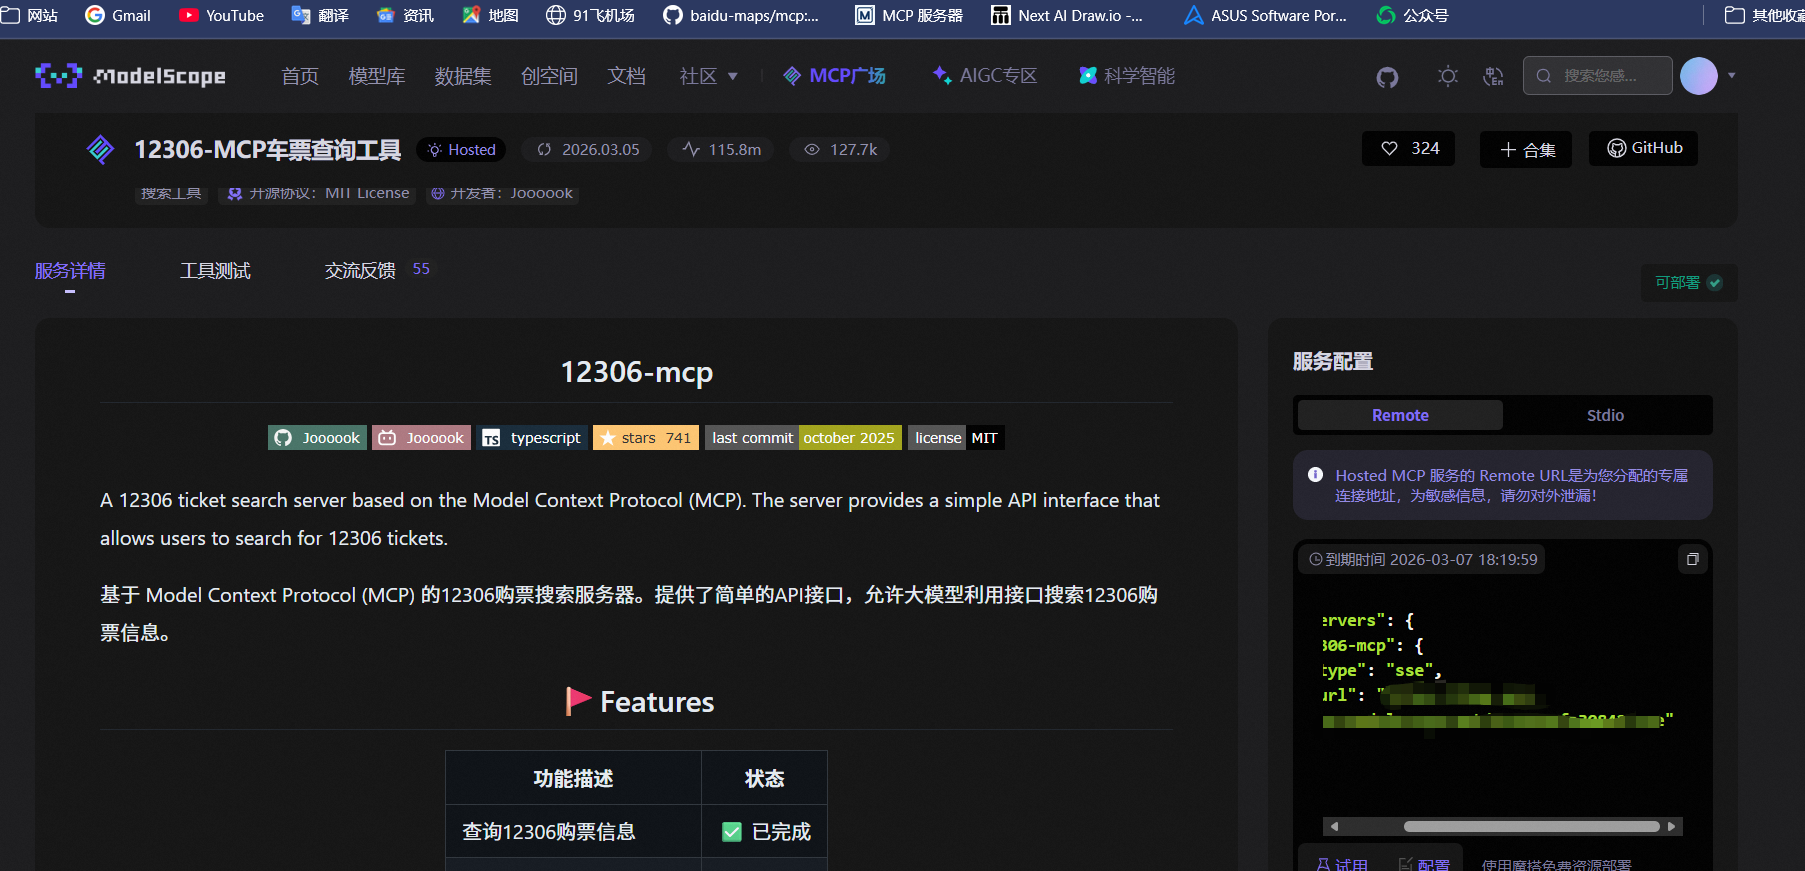Click the typescript badge
This screenshot has width=1805, height=871.
(x=532, y=438)
